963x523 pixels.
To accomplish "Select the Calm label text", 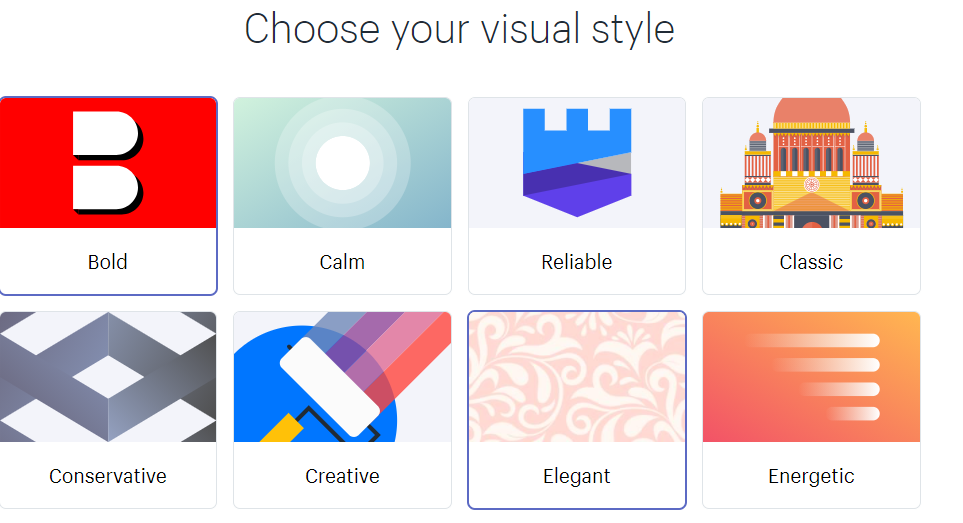I will (x=342, y=262).
